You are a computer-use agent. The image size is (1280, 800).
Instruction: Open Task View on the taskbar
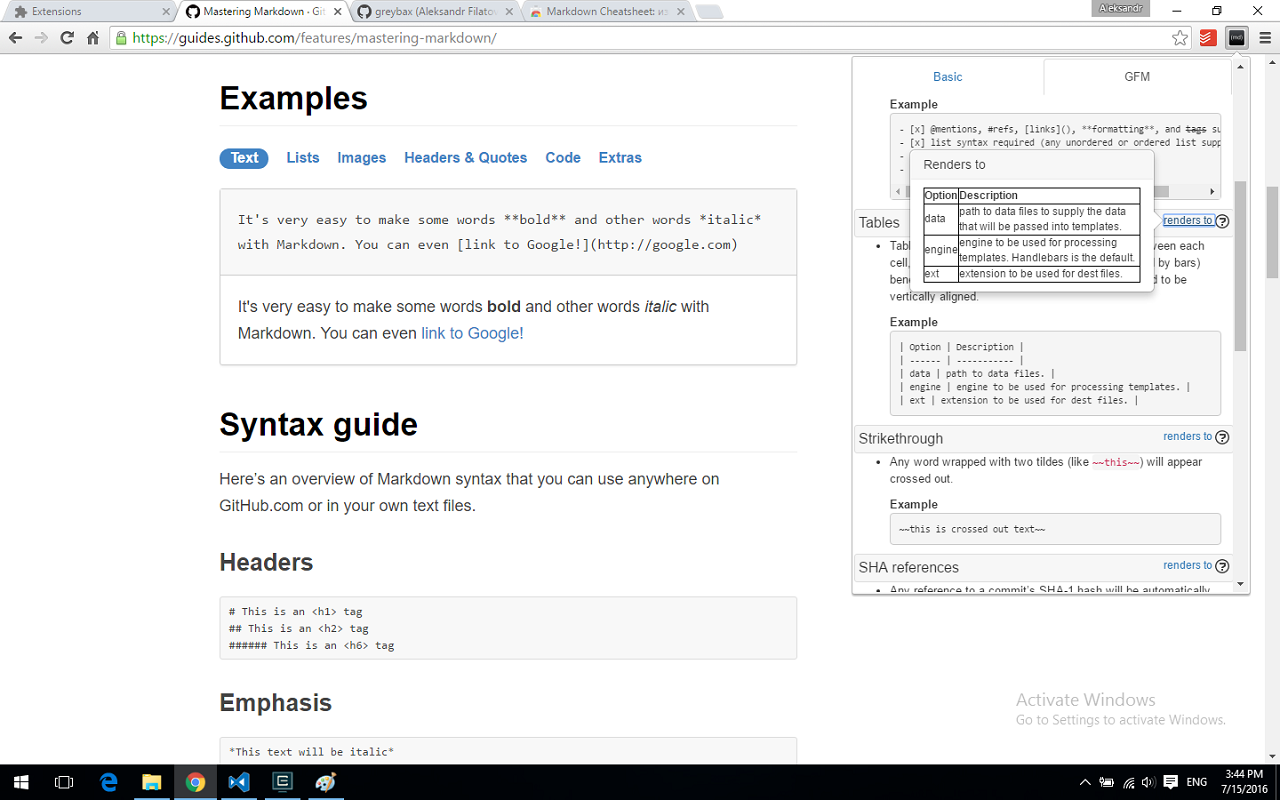point(64,782)
